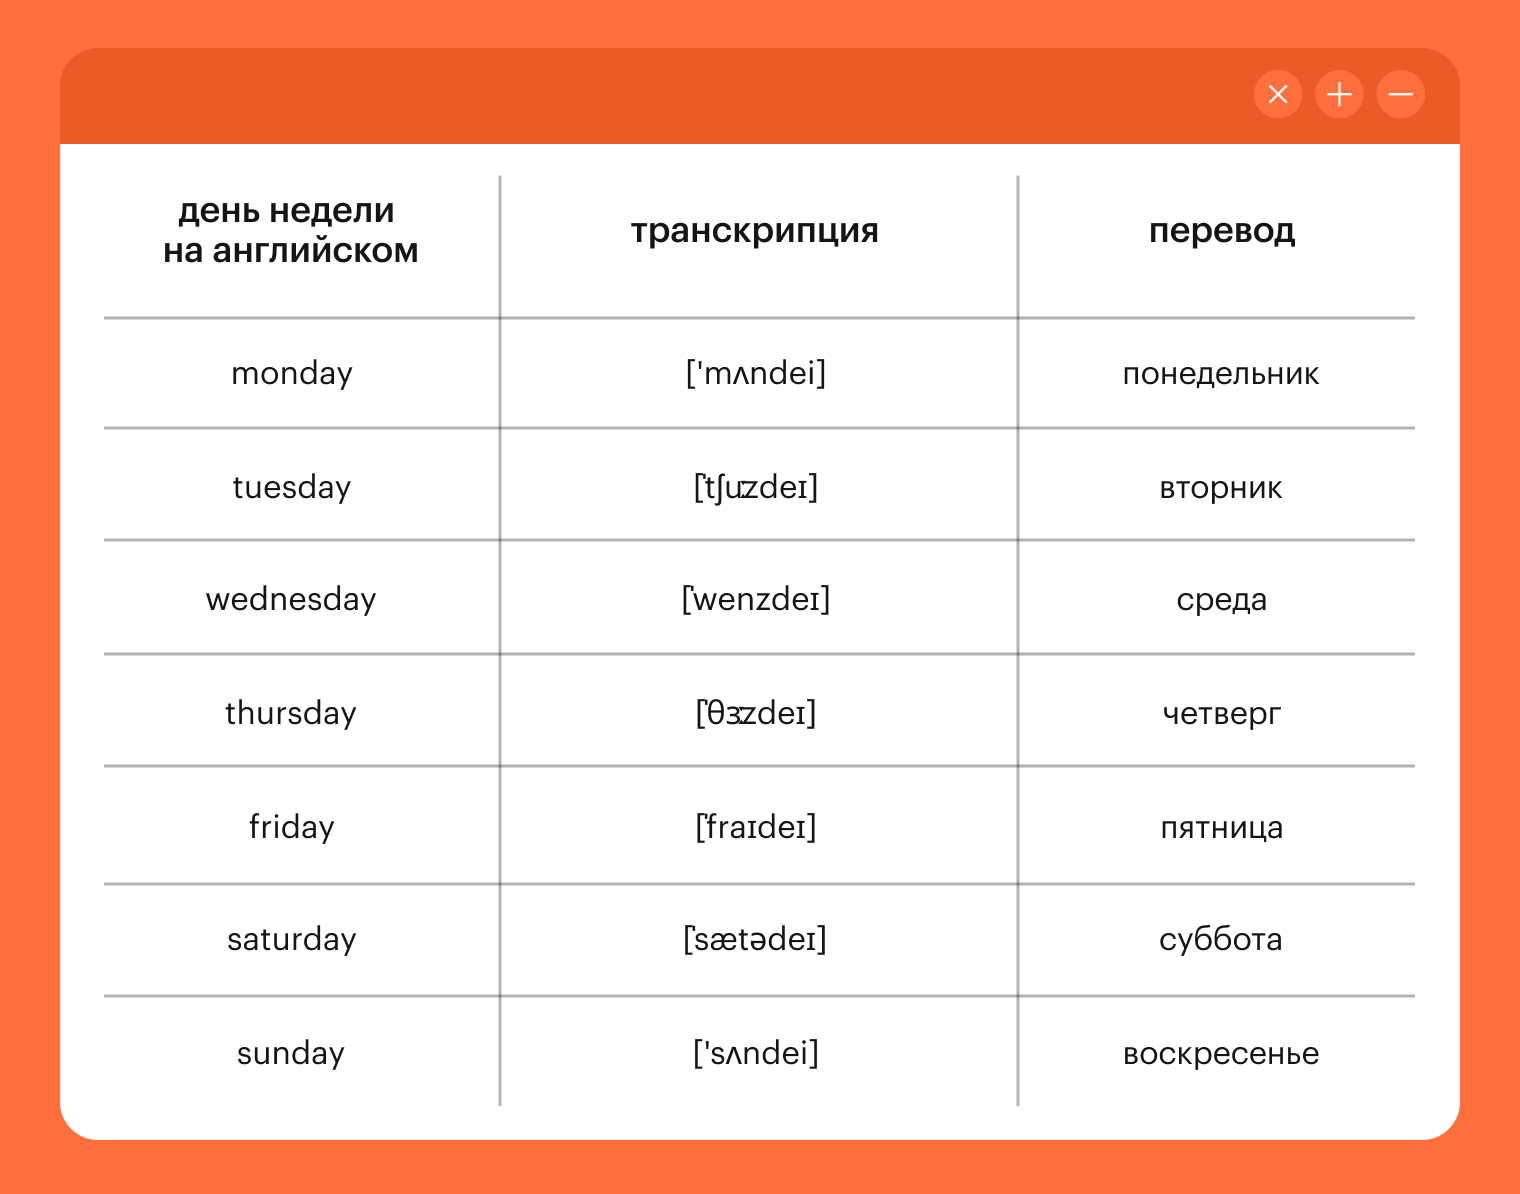
Task: Click the plus circle icon
Action: click(x=1339, y=95)
